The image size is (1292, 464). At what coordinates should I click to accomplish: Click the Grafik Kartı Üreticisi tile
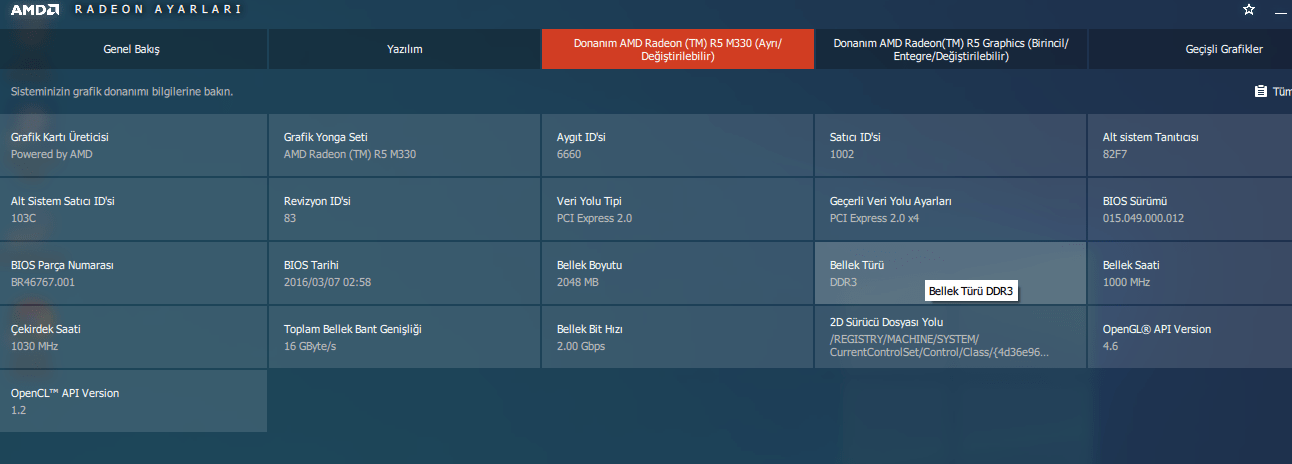point(133,145)
